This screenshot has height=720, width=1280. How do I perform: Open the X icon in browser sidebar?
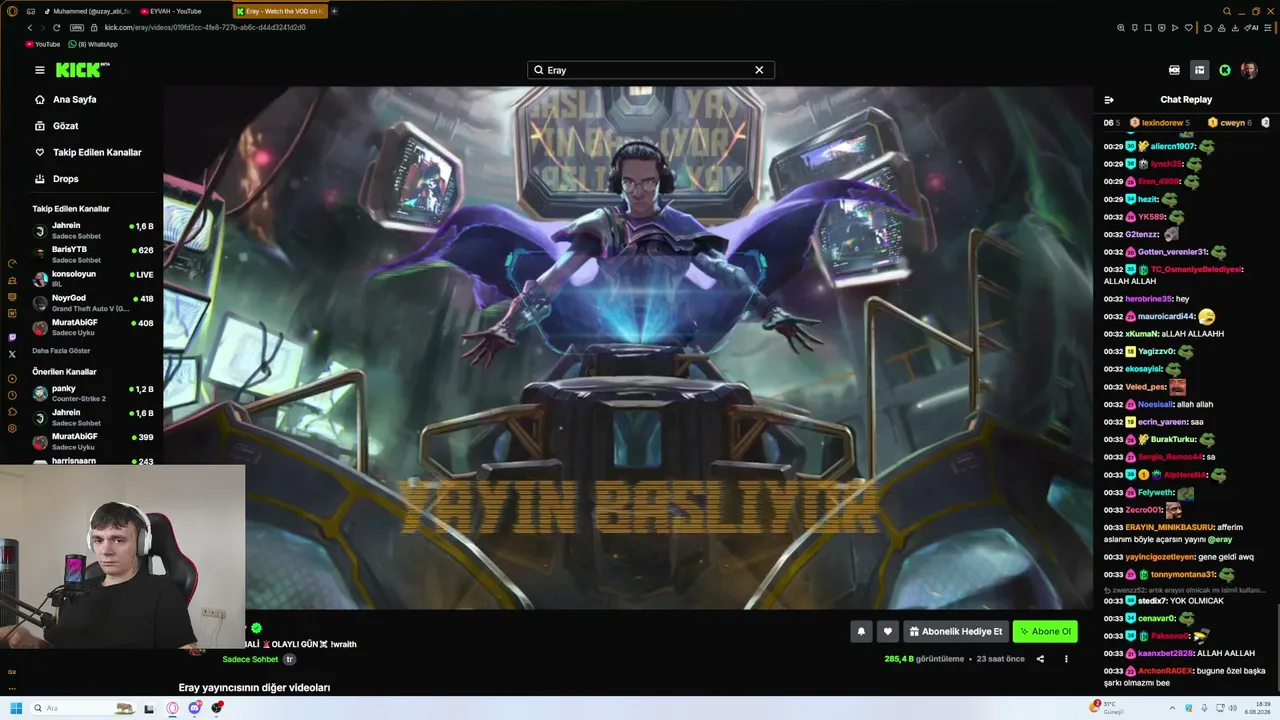point(12,354)
